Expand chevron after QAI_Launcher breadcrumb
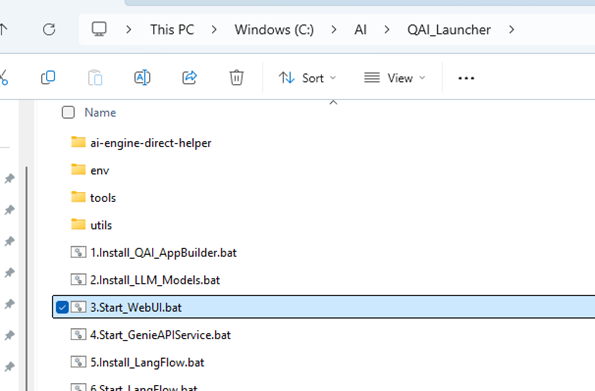595x391 pixels. click(x=512, y=29)
